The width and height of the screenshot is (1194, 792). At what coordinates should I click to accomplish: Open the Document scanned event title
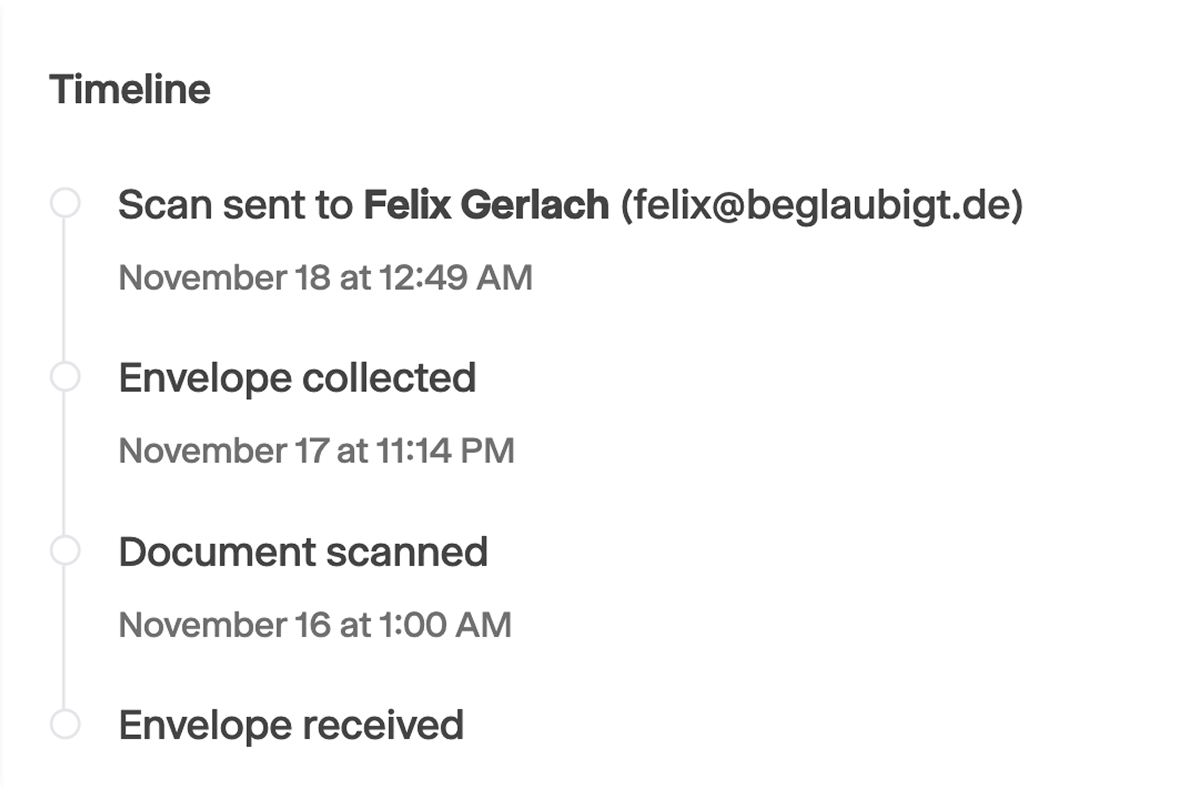(303, 552)
